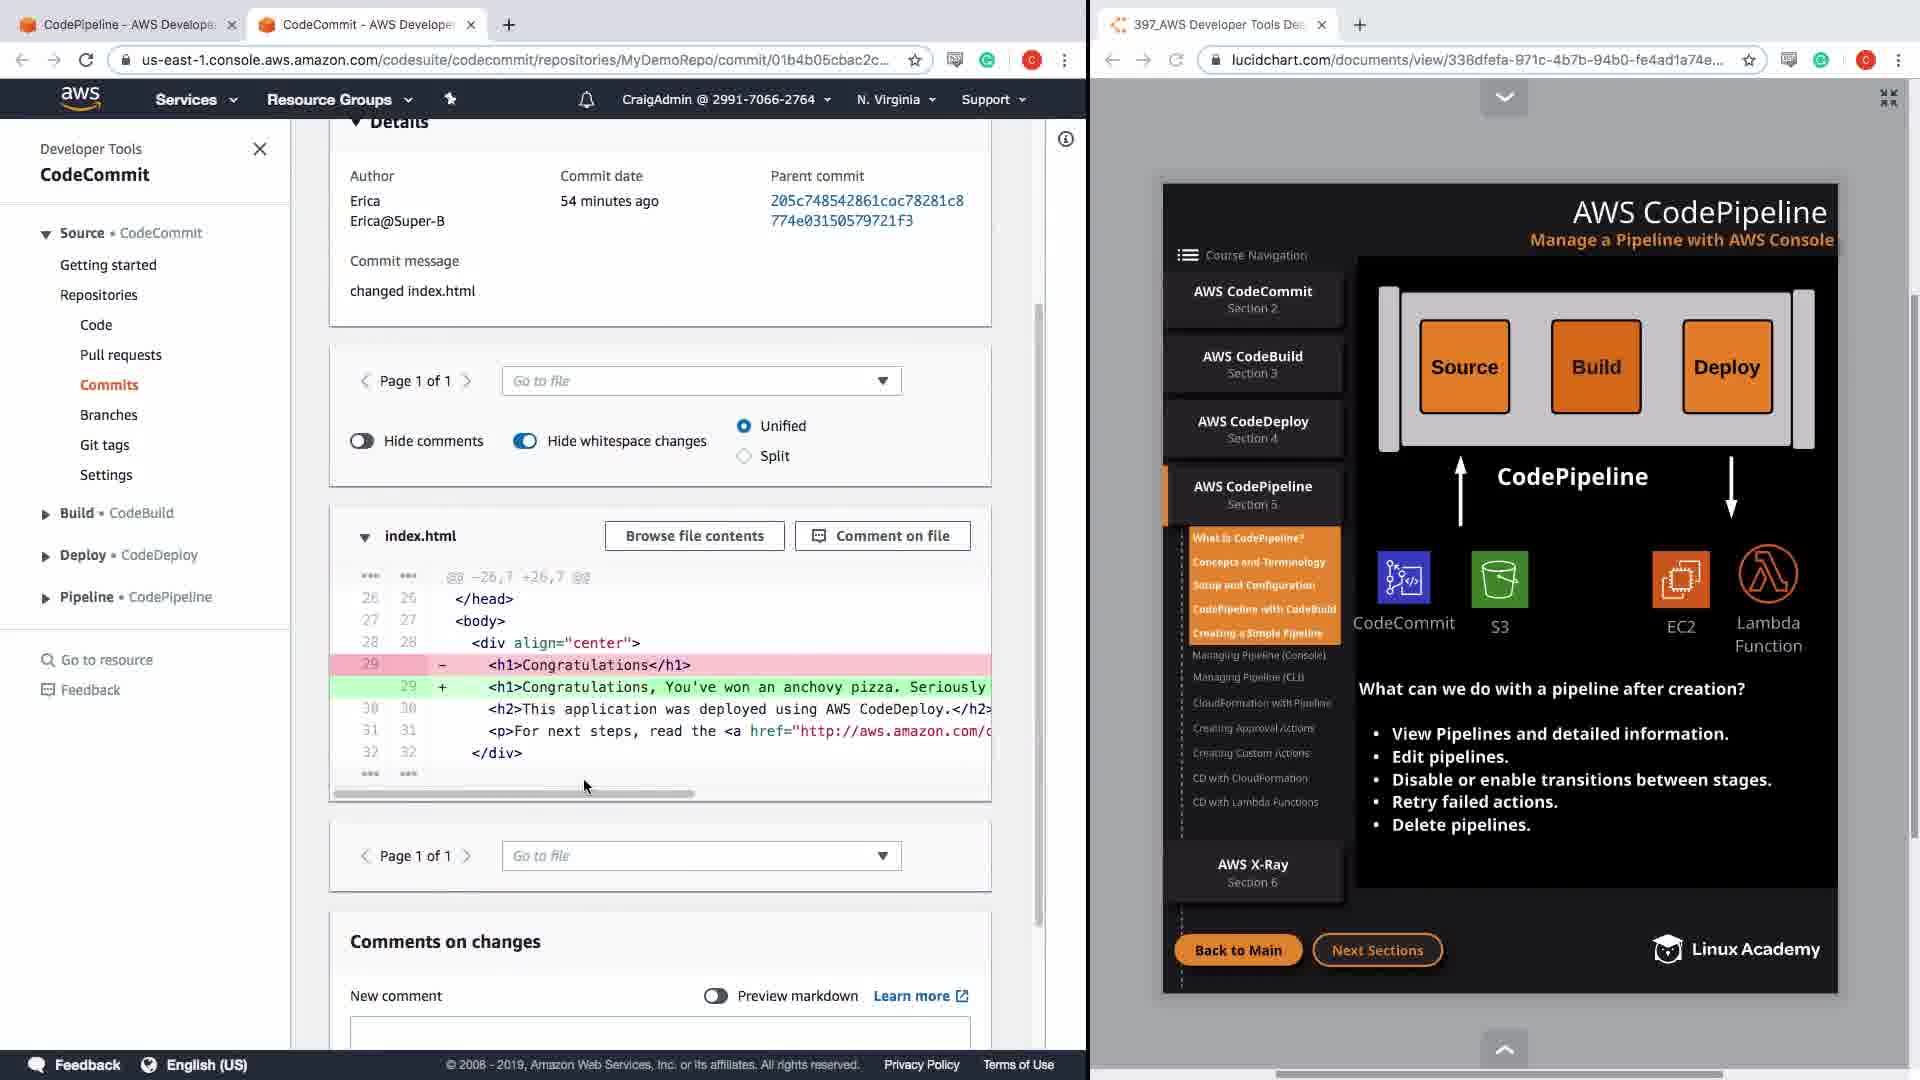The height and width of the screenshot is (1080, 1920).
Task: Expand the Build CodeBuild section
Action: [x=46, y=514]
